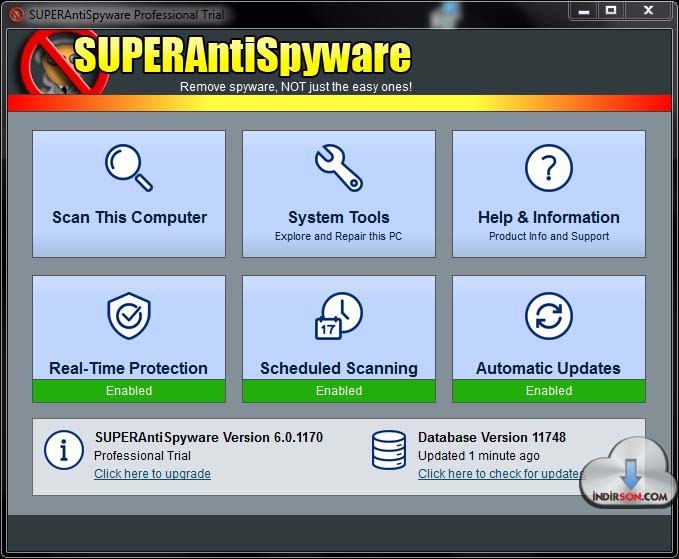
Task: Click the magnifying glass scan icon
Action: pyautogui.click(x=129, y=168)
